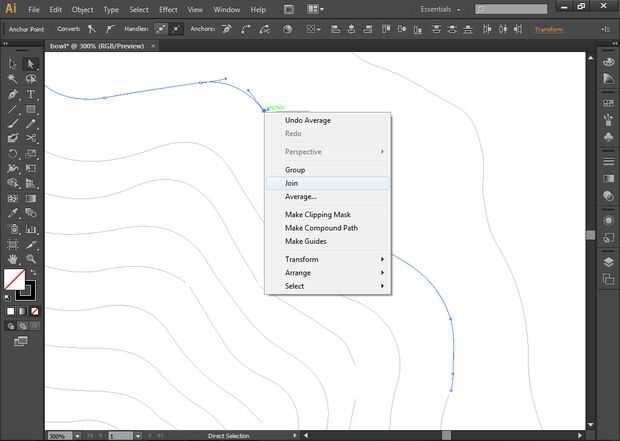Choose the Zoom magnifier tool
The image size is (620, 441).
click(x=31, y=259)
